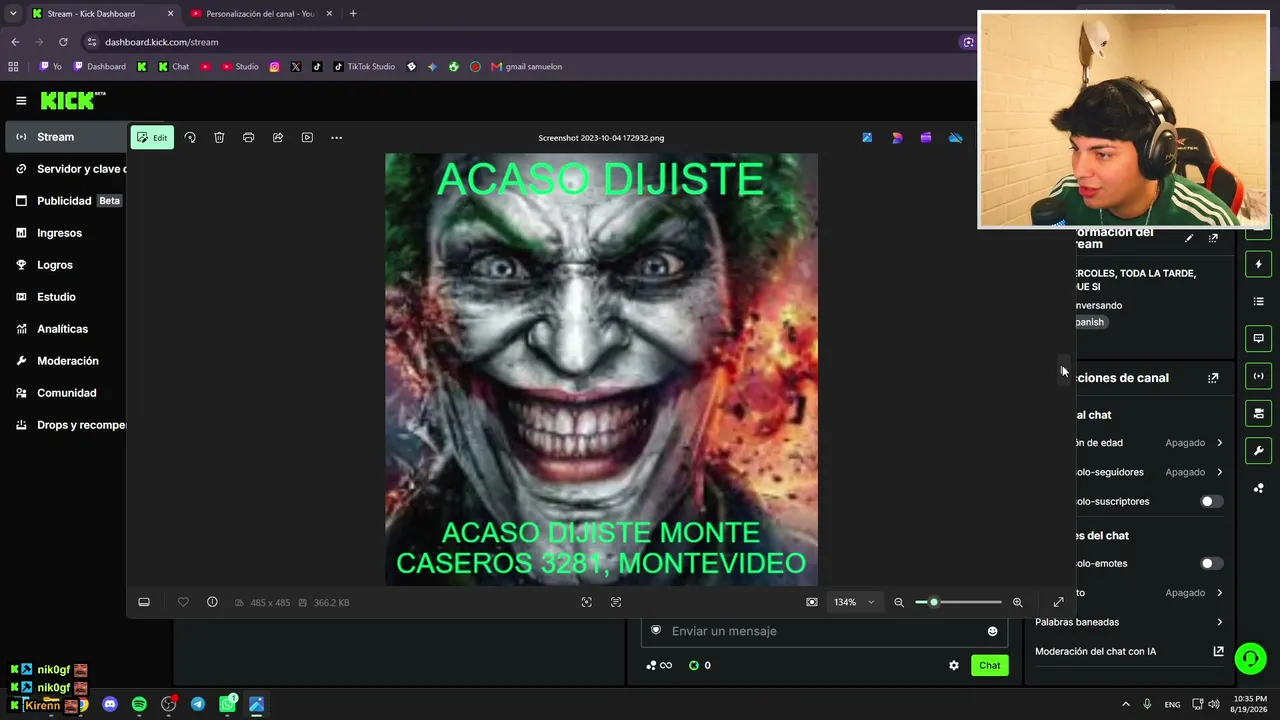
Task: Open Drops y recompensas in the sidebar
Action: pos(66,425)
